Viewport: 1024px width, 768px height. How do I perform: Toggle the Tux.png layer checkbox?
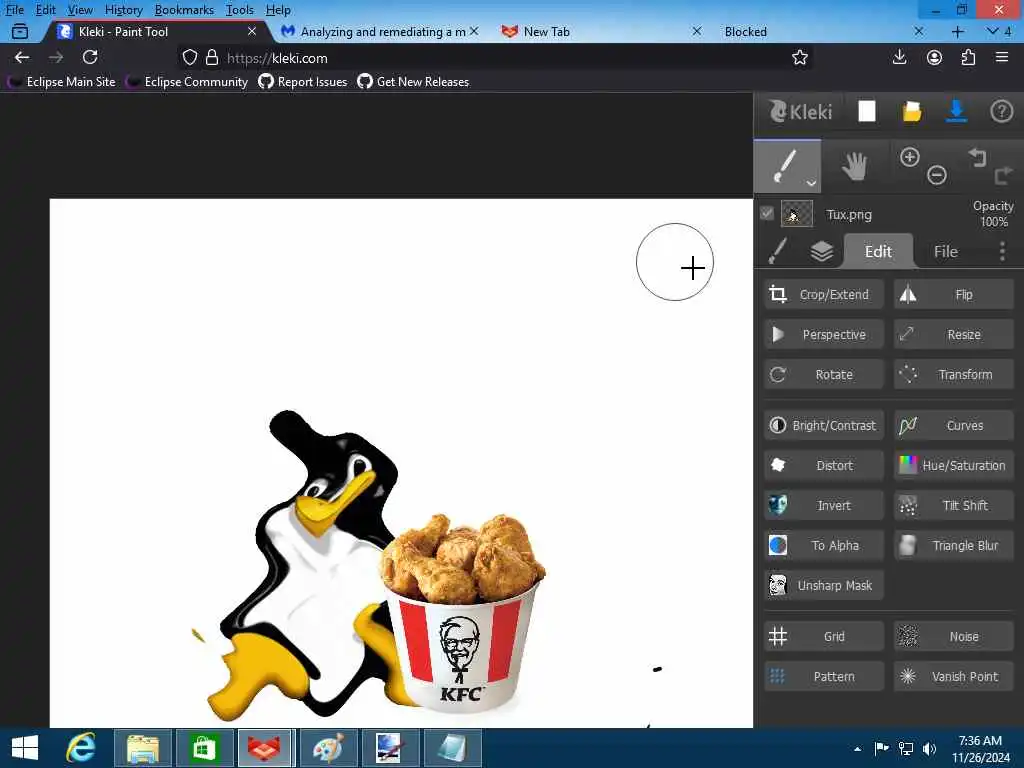(x=767, y=214)
